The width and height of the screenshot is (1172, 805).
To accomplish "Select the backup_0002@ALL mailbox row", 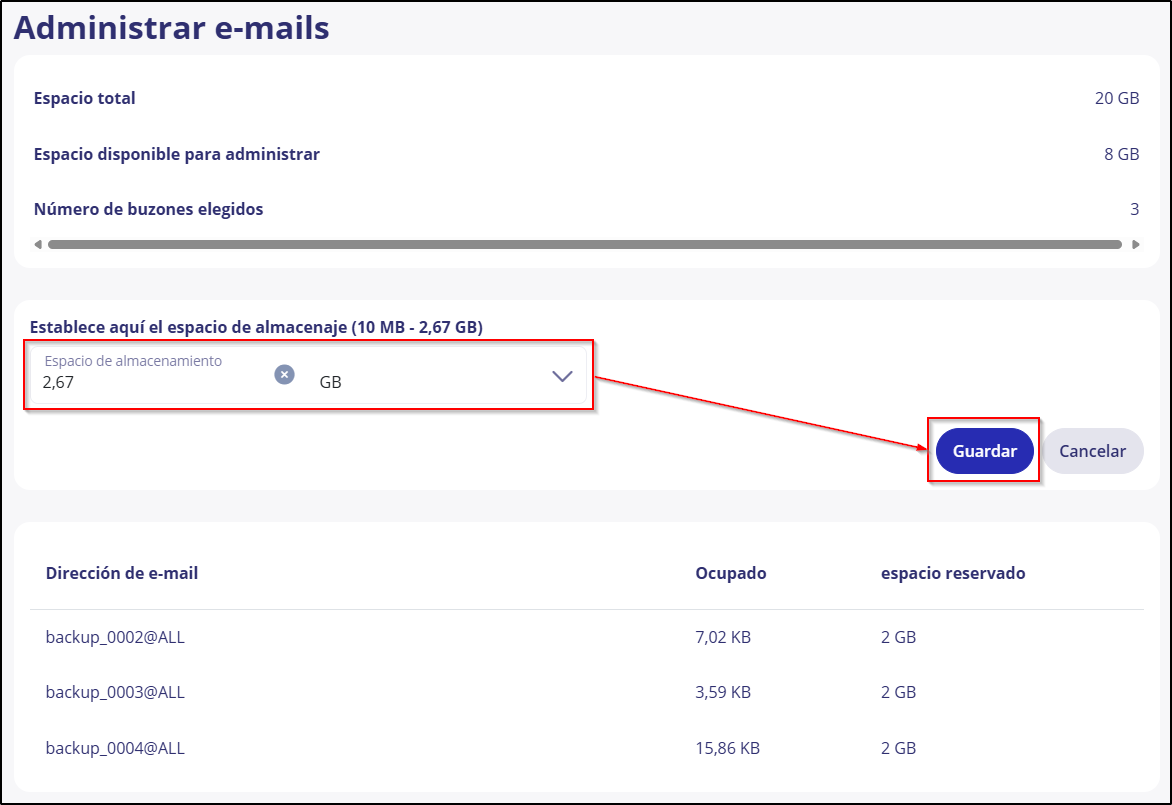I will point(115,637).
